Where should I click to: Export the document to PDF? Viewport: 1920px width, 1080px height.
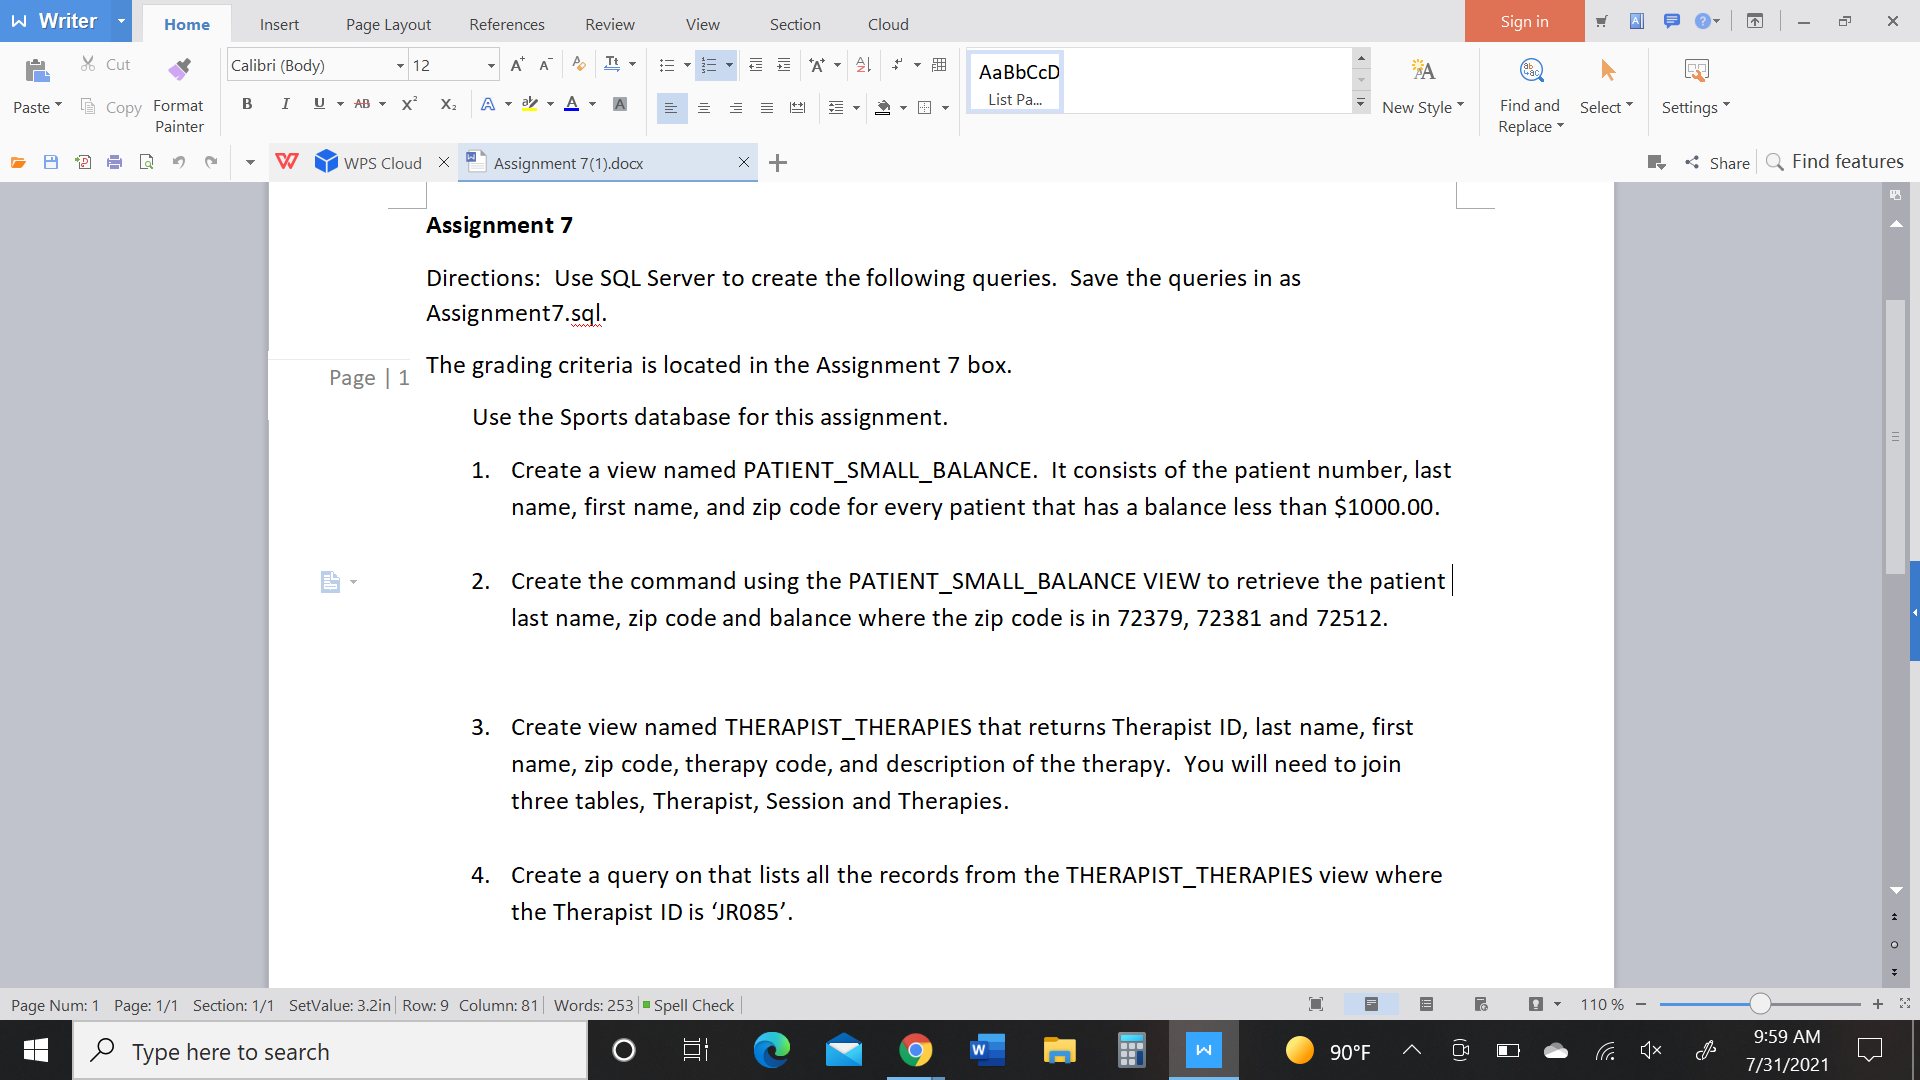[84, 162]
